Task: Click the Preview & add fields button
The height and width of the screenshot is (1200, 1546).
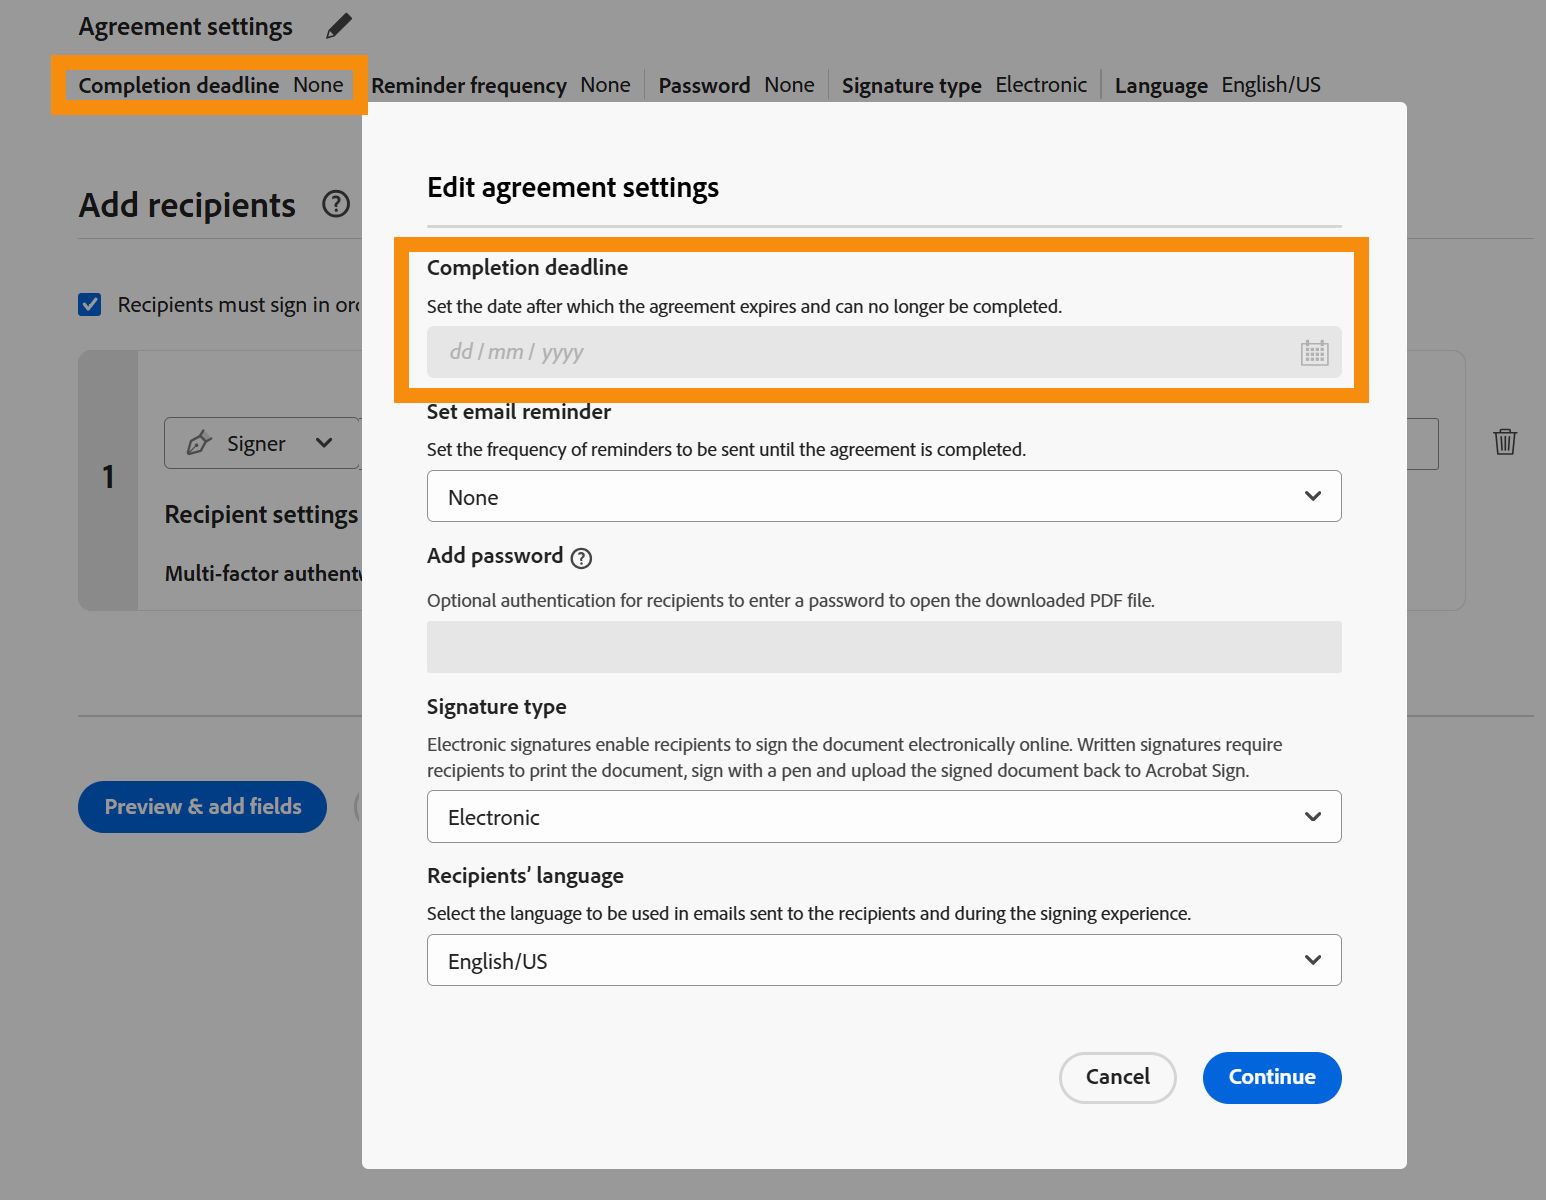Action: 202,807
